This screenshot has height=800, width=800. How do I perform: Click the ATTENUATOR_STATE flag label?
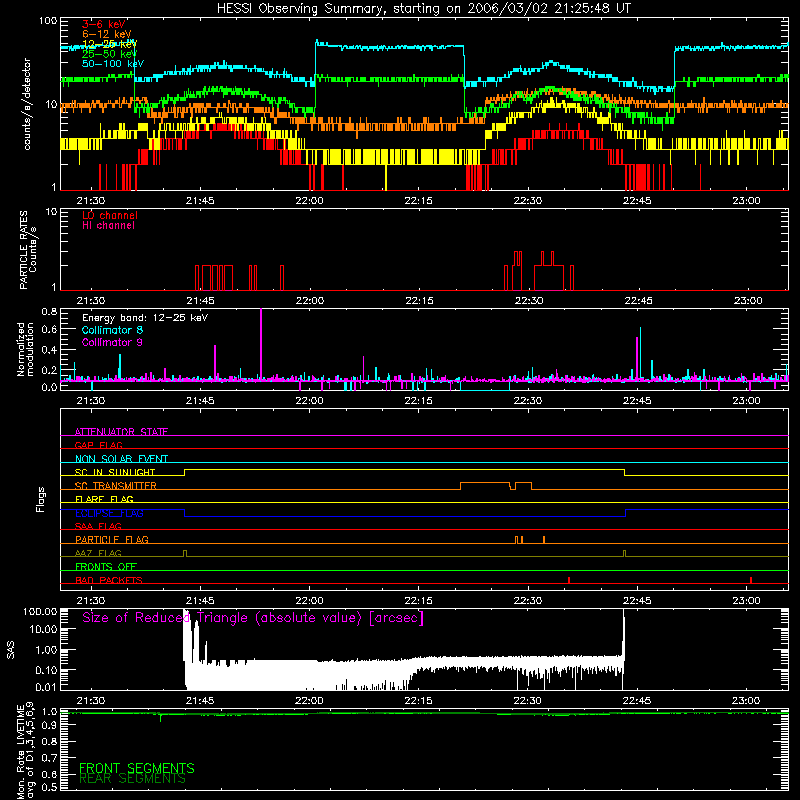[121, 432]
